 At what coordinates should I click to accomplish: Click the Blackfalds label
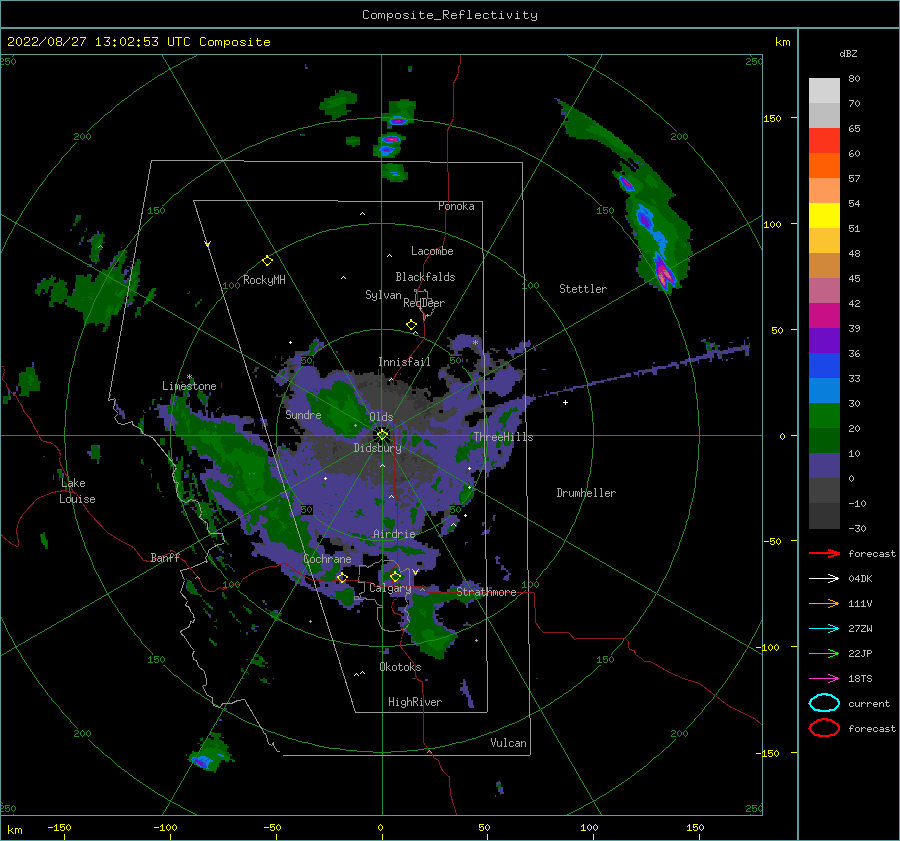pos(425,277)
